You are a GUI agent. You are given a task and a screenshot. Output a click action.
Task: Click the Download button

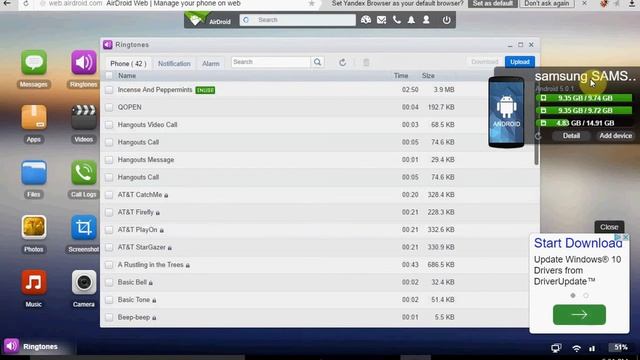[x=484, y=62]
